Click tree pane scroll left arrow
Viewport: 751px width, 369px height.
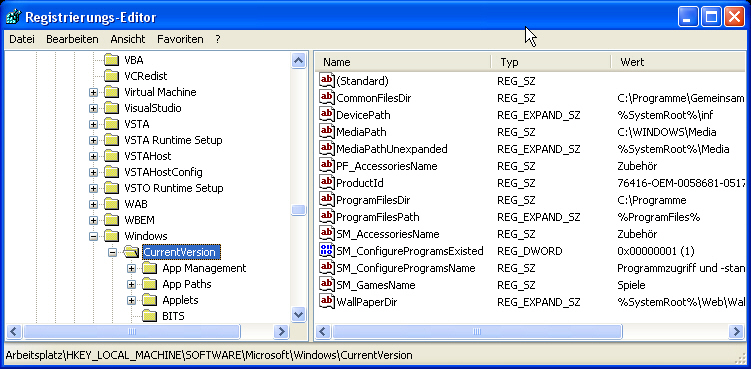click(x=13, y=331)
